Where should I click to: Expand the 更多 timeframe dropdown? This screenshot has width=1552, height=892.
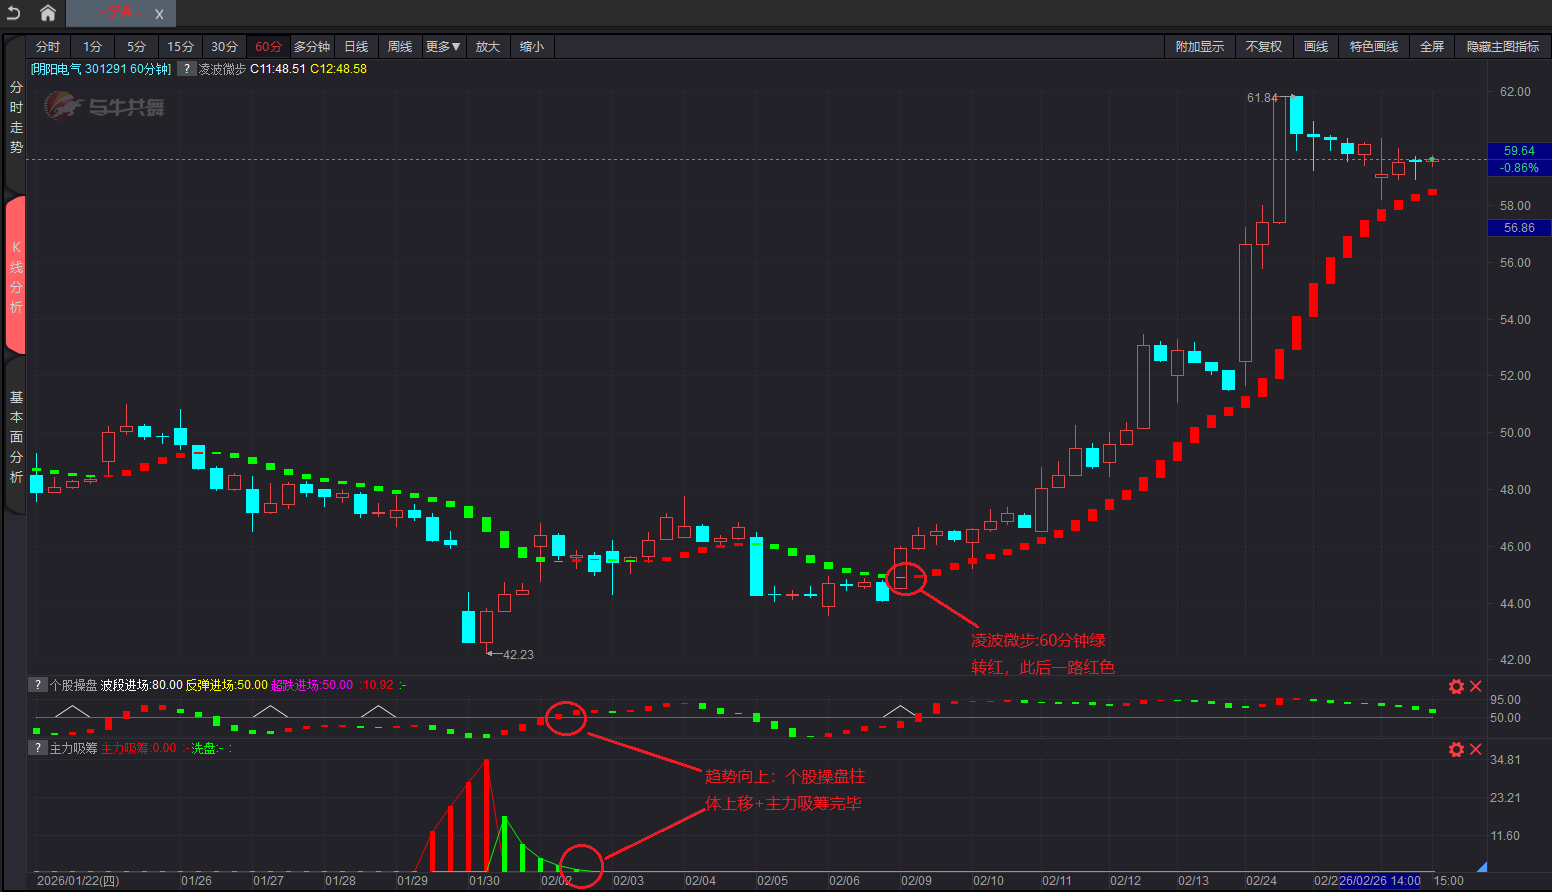[x=443, y=47]
